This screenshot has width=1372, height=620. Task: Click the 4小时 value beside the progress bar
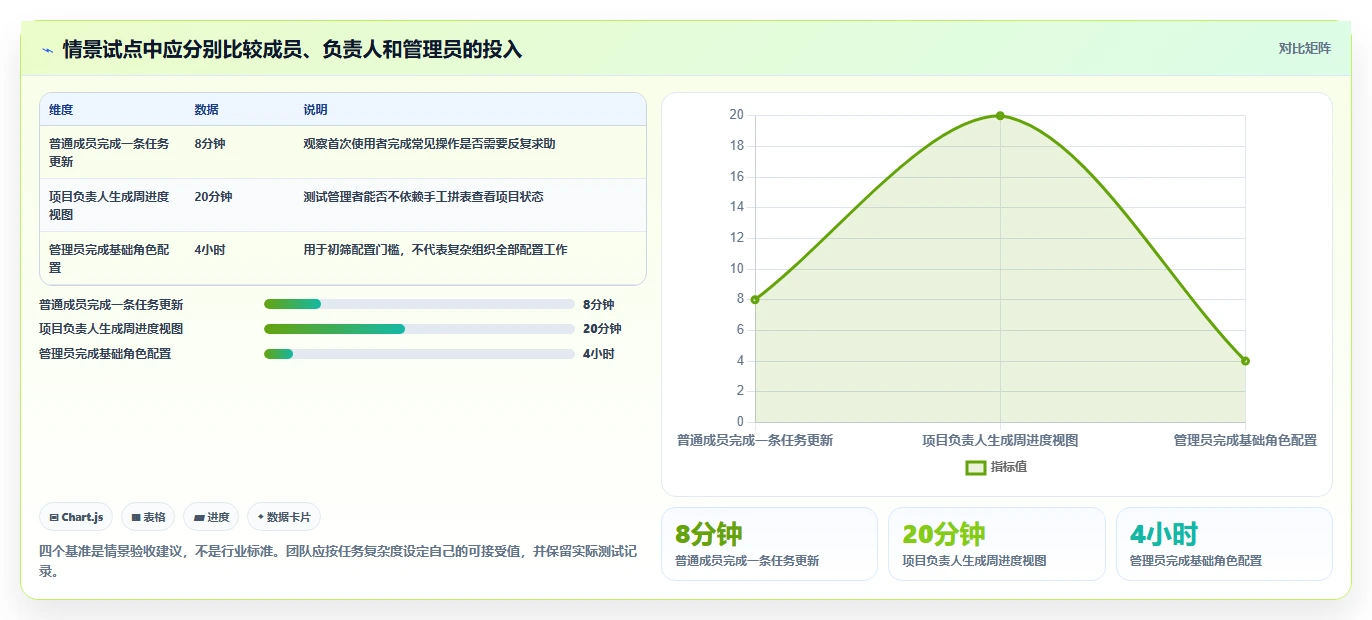(x=599, y=354)
